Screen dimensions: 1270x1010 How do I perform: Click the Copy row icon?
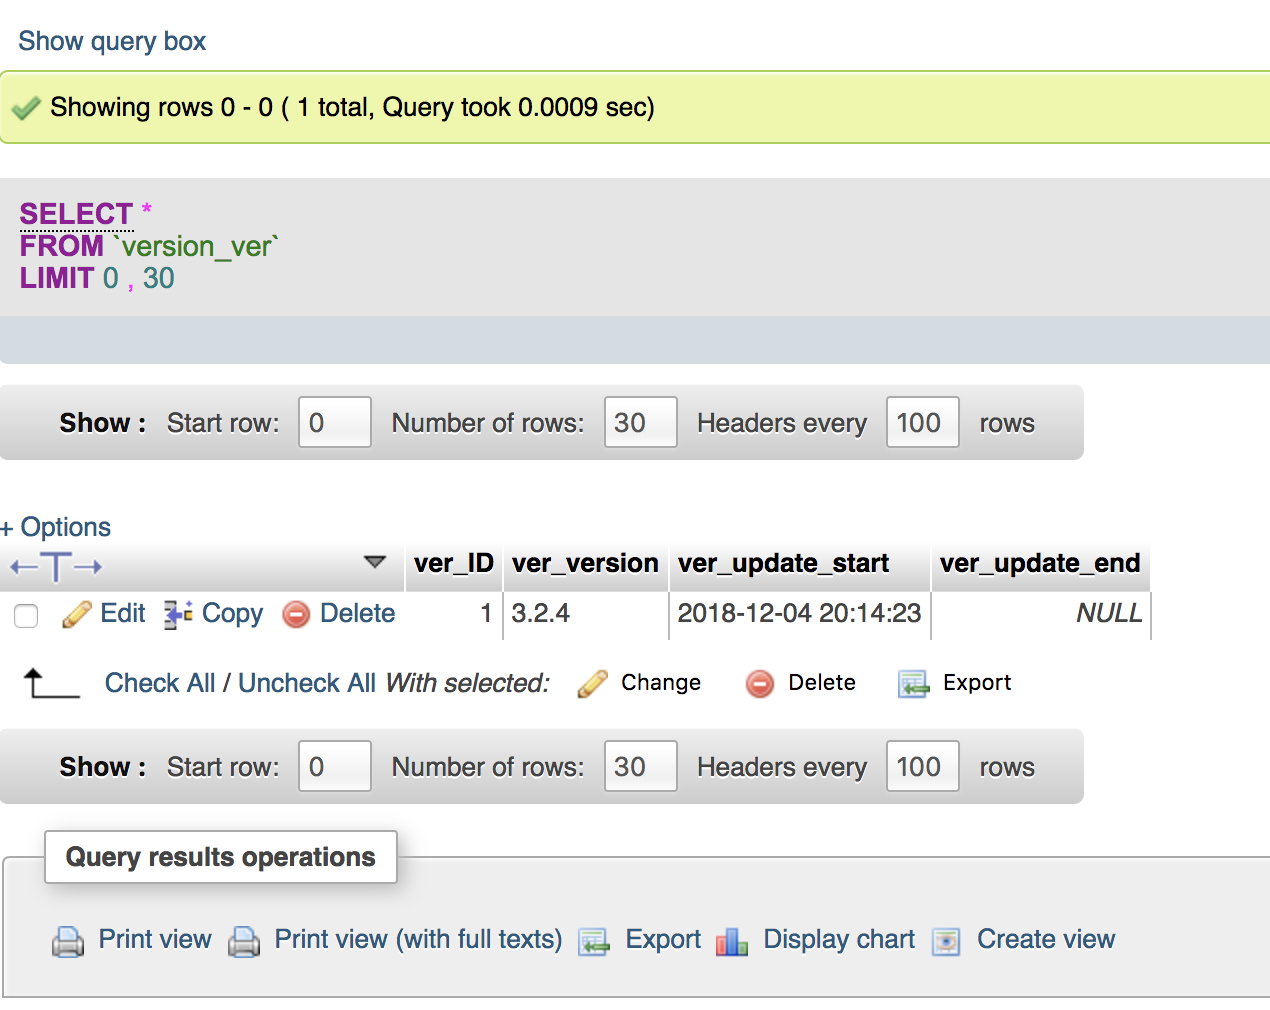[178, 614]
